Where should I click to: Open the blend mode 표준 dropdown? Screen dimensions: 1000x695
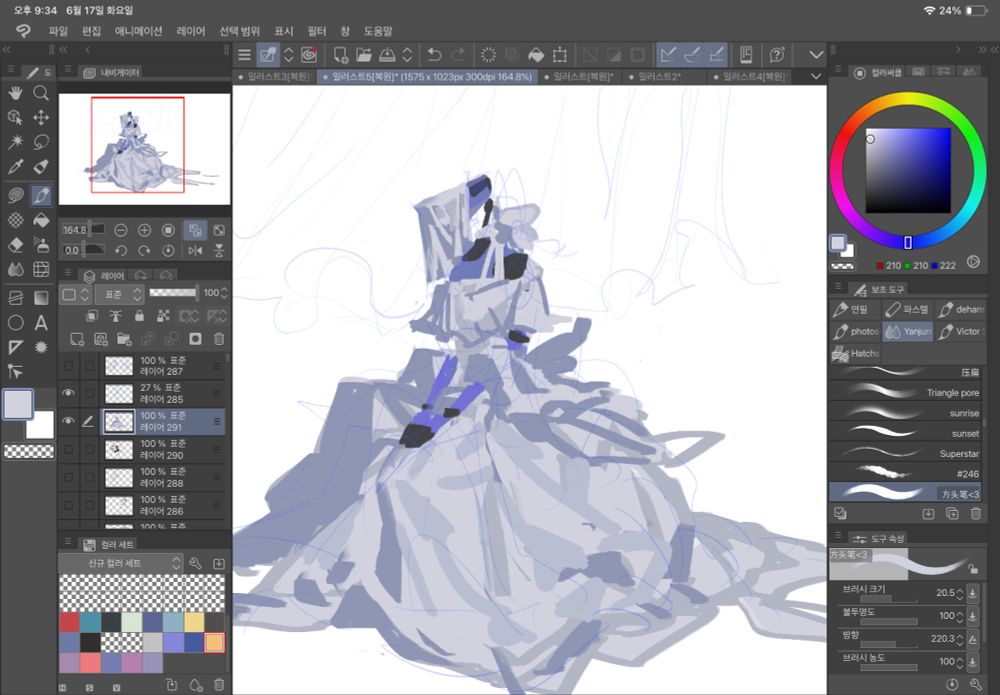pos(119,294)
